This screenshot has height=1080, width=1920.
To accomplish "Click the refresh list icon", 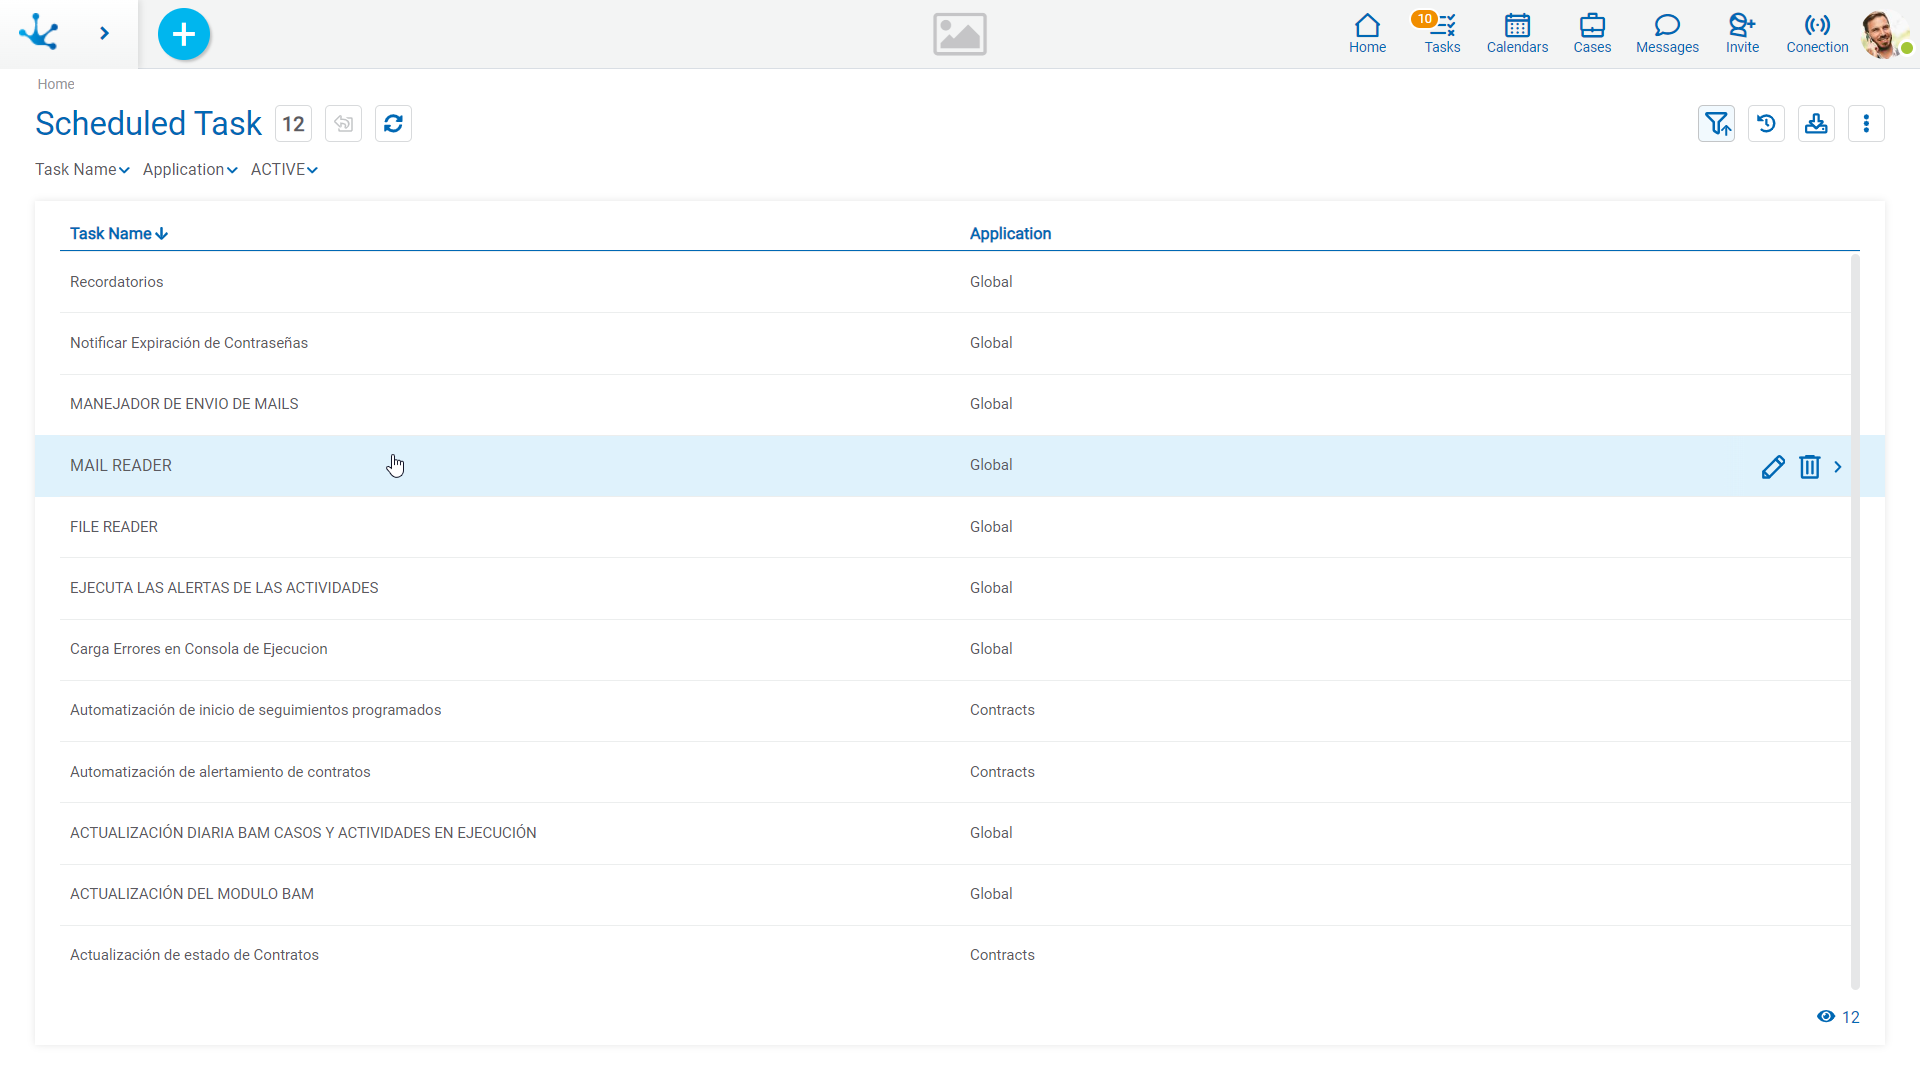I will [393, 124].
